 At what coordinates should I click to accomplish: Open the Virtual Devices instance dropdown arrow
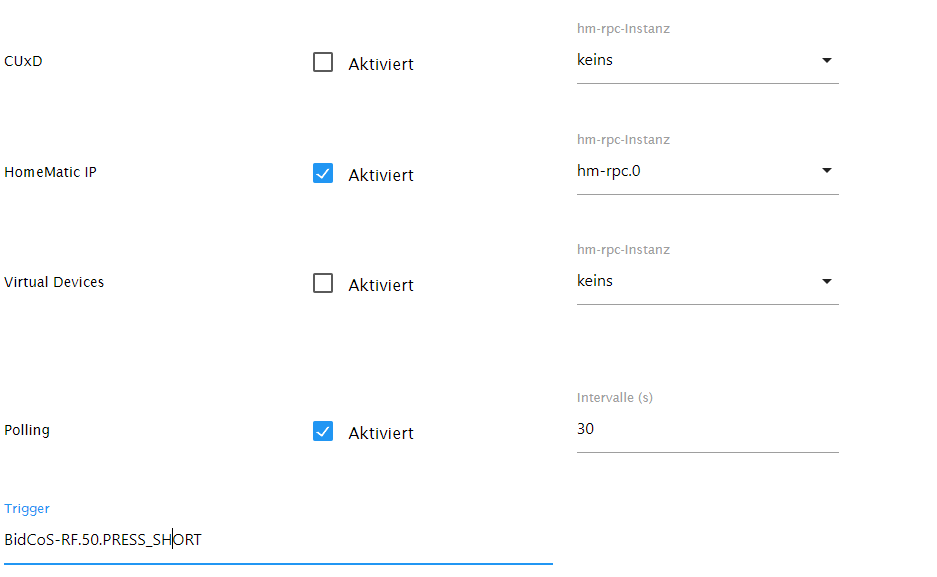point(826,281)
